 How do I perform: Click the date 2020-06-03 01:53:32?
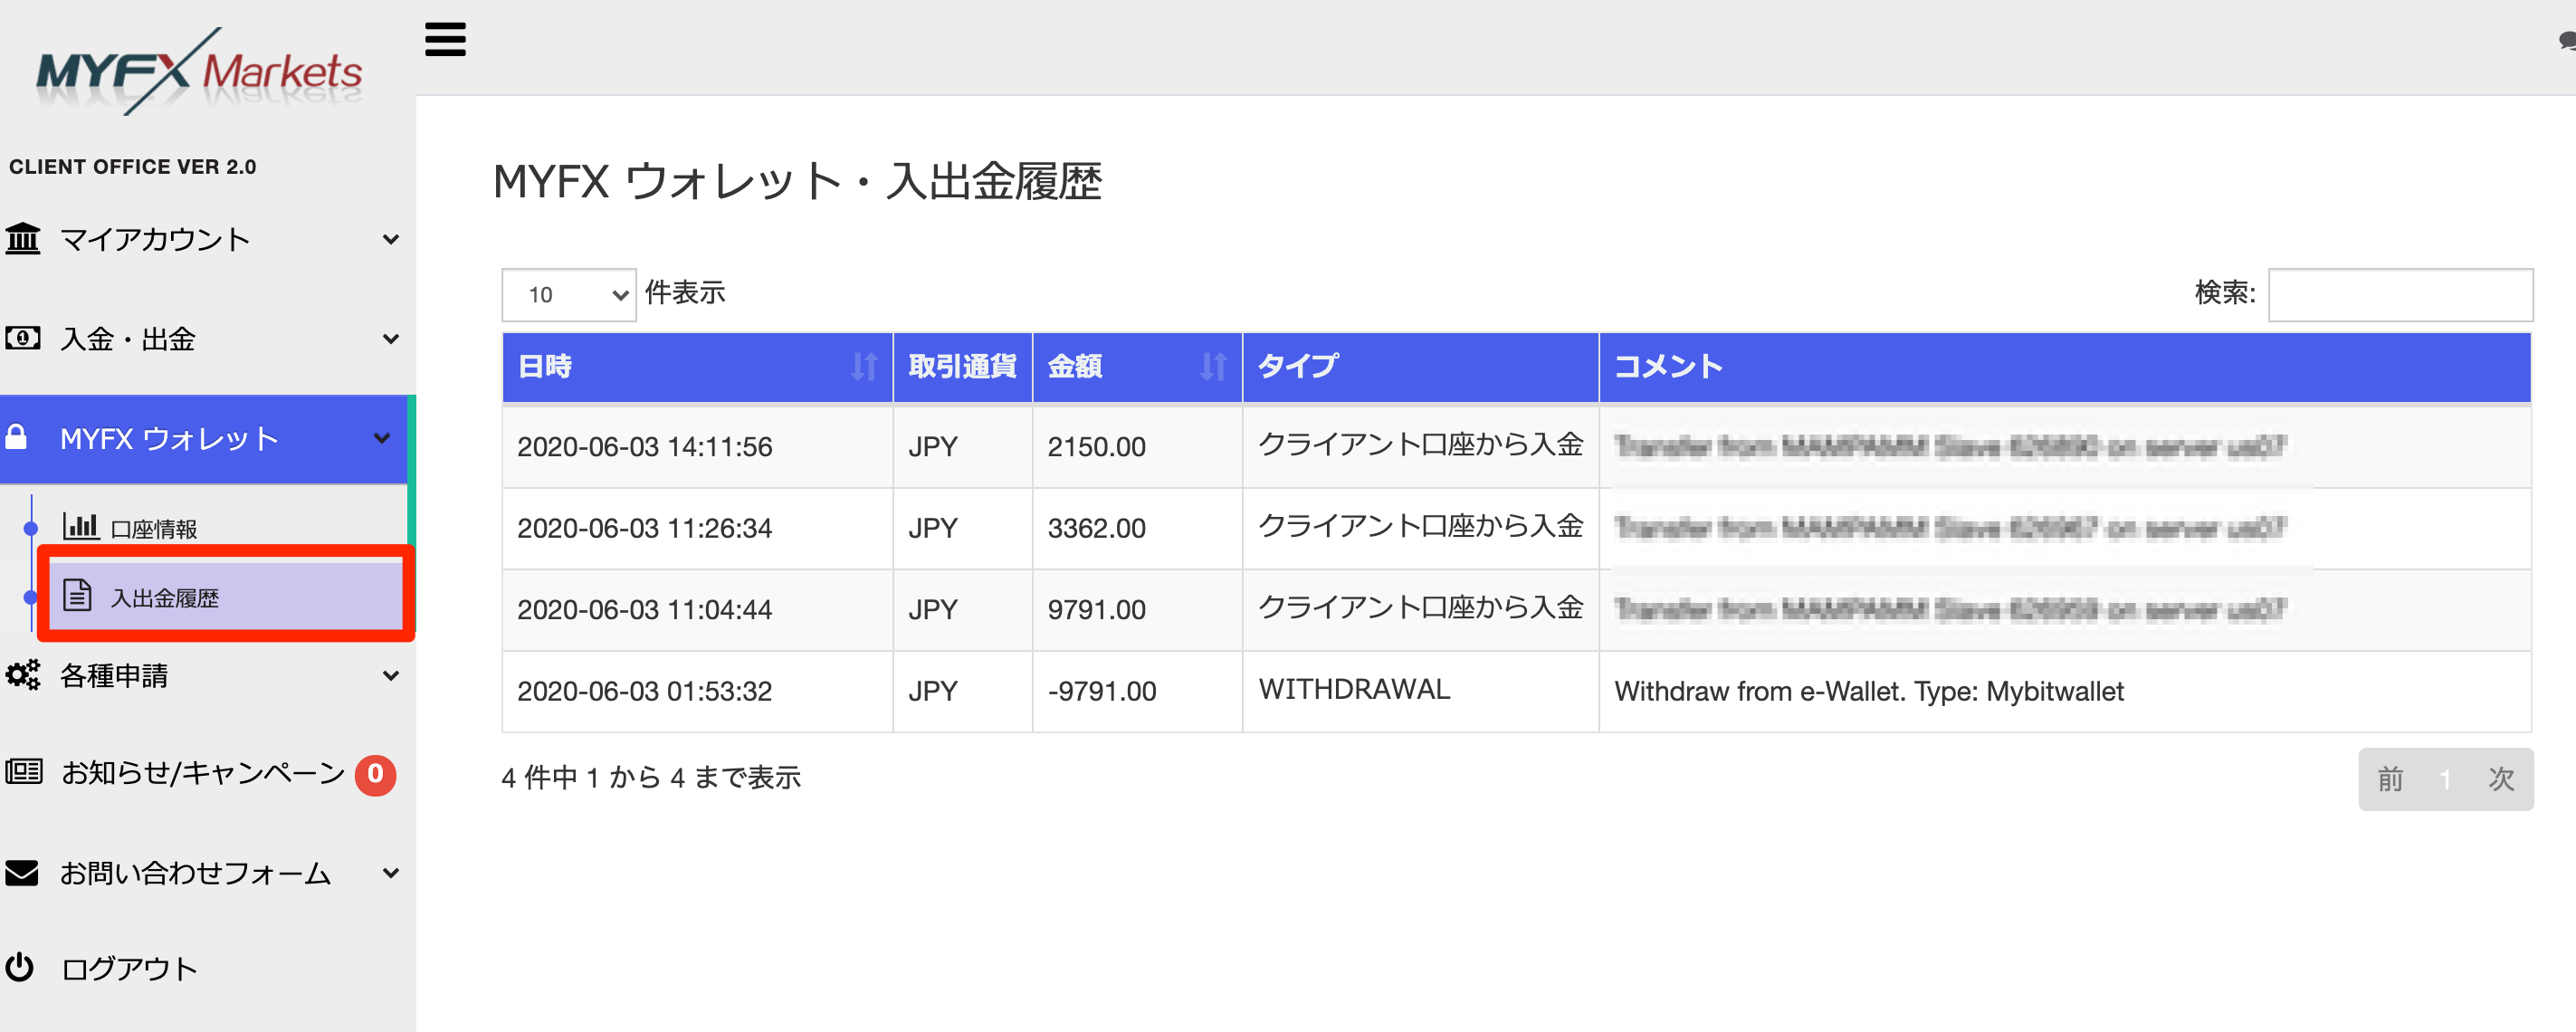pyautogui.click(x=644, y=691)
